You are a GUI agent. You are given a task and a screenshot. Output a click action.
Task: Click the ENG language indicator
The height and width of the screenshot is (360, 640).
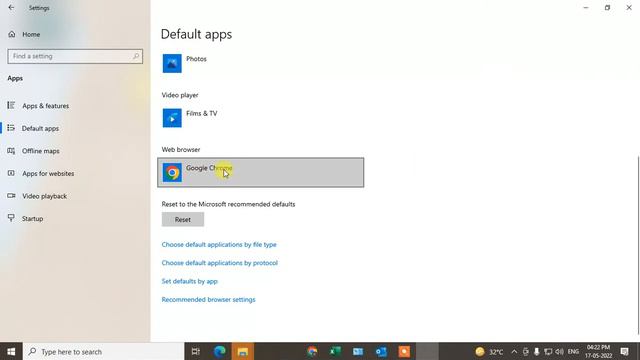point(573,351)
